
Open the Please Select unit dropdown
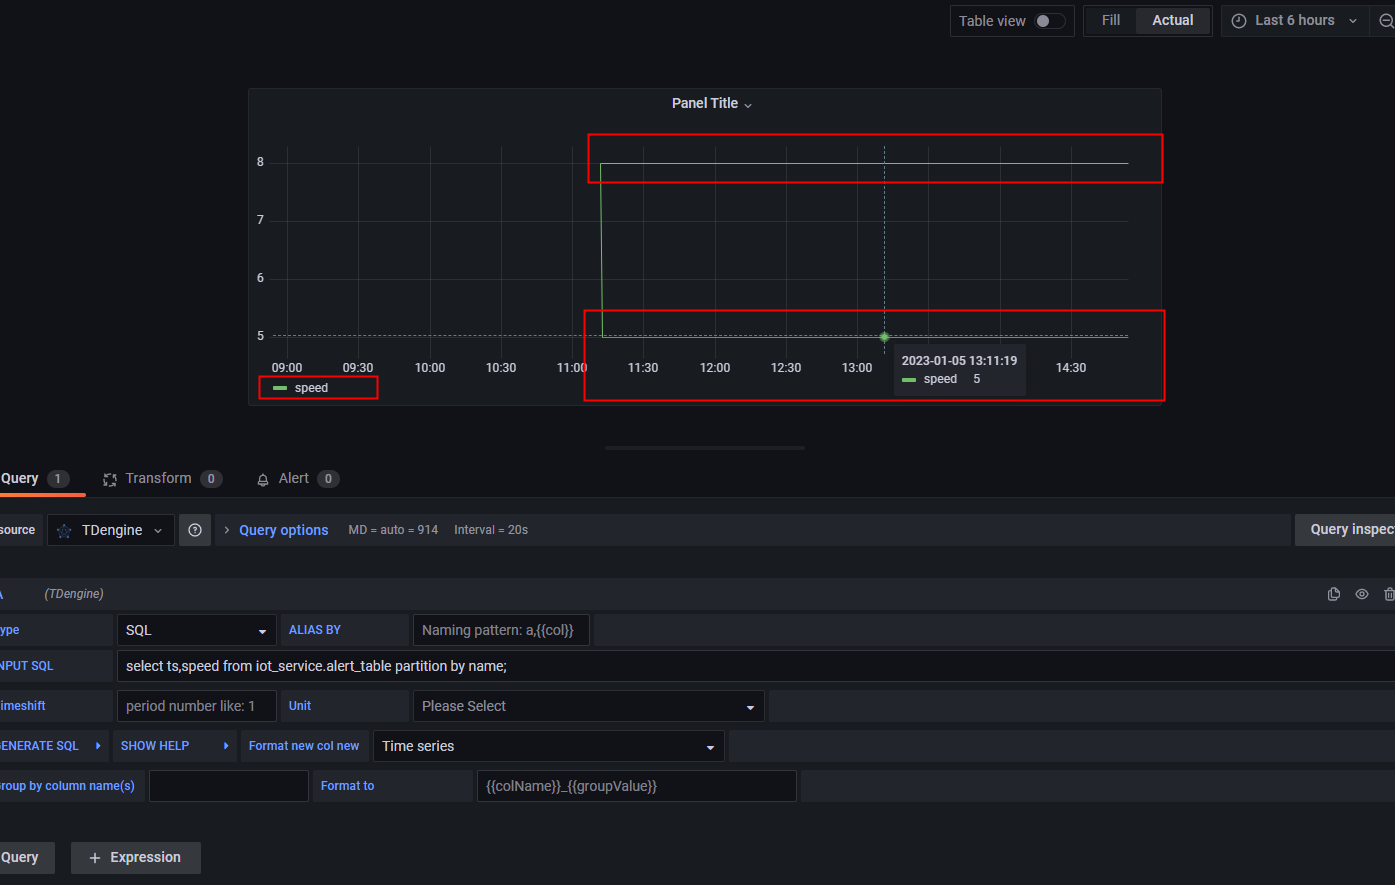pyautogui.click(x=588, y=705)
